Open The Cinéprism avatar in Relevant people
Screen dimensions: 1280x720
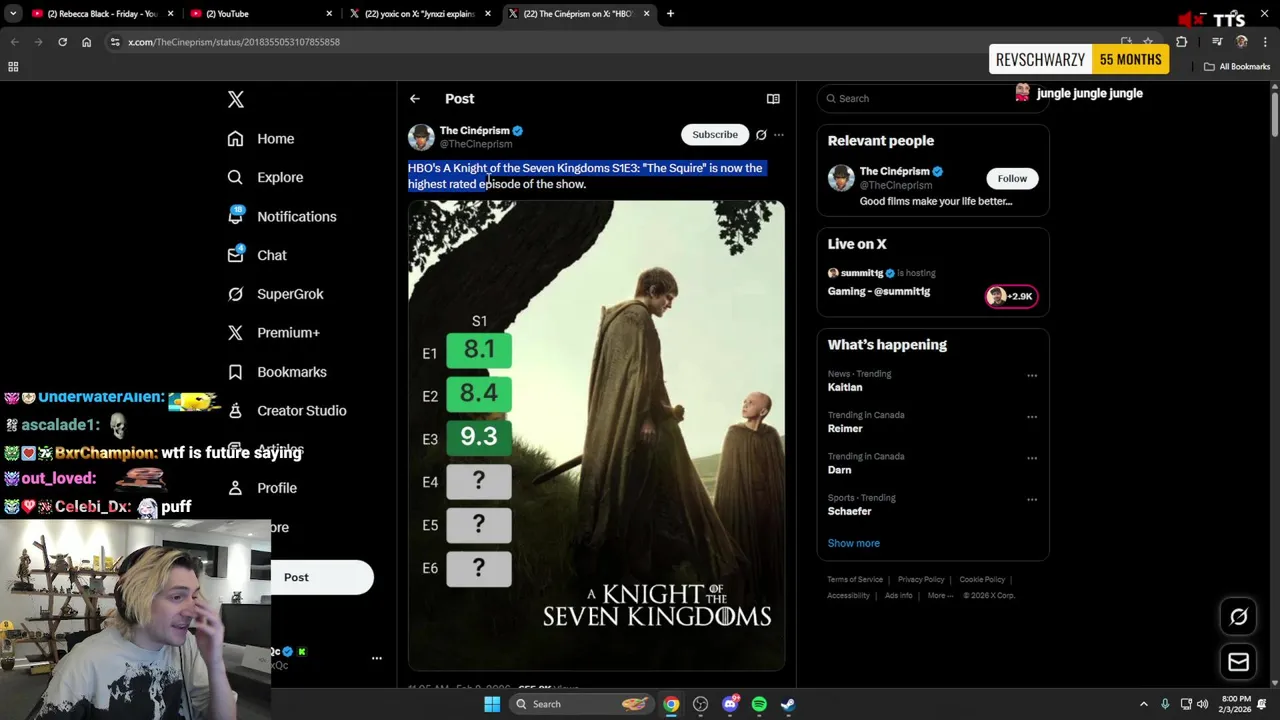point(841,178)
